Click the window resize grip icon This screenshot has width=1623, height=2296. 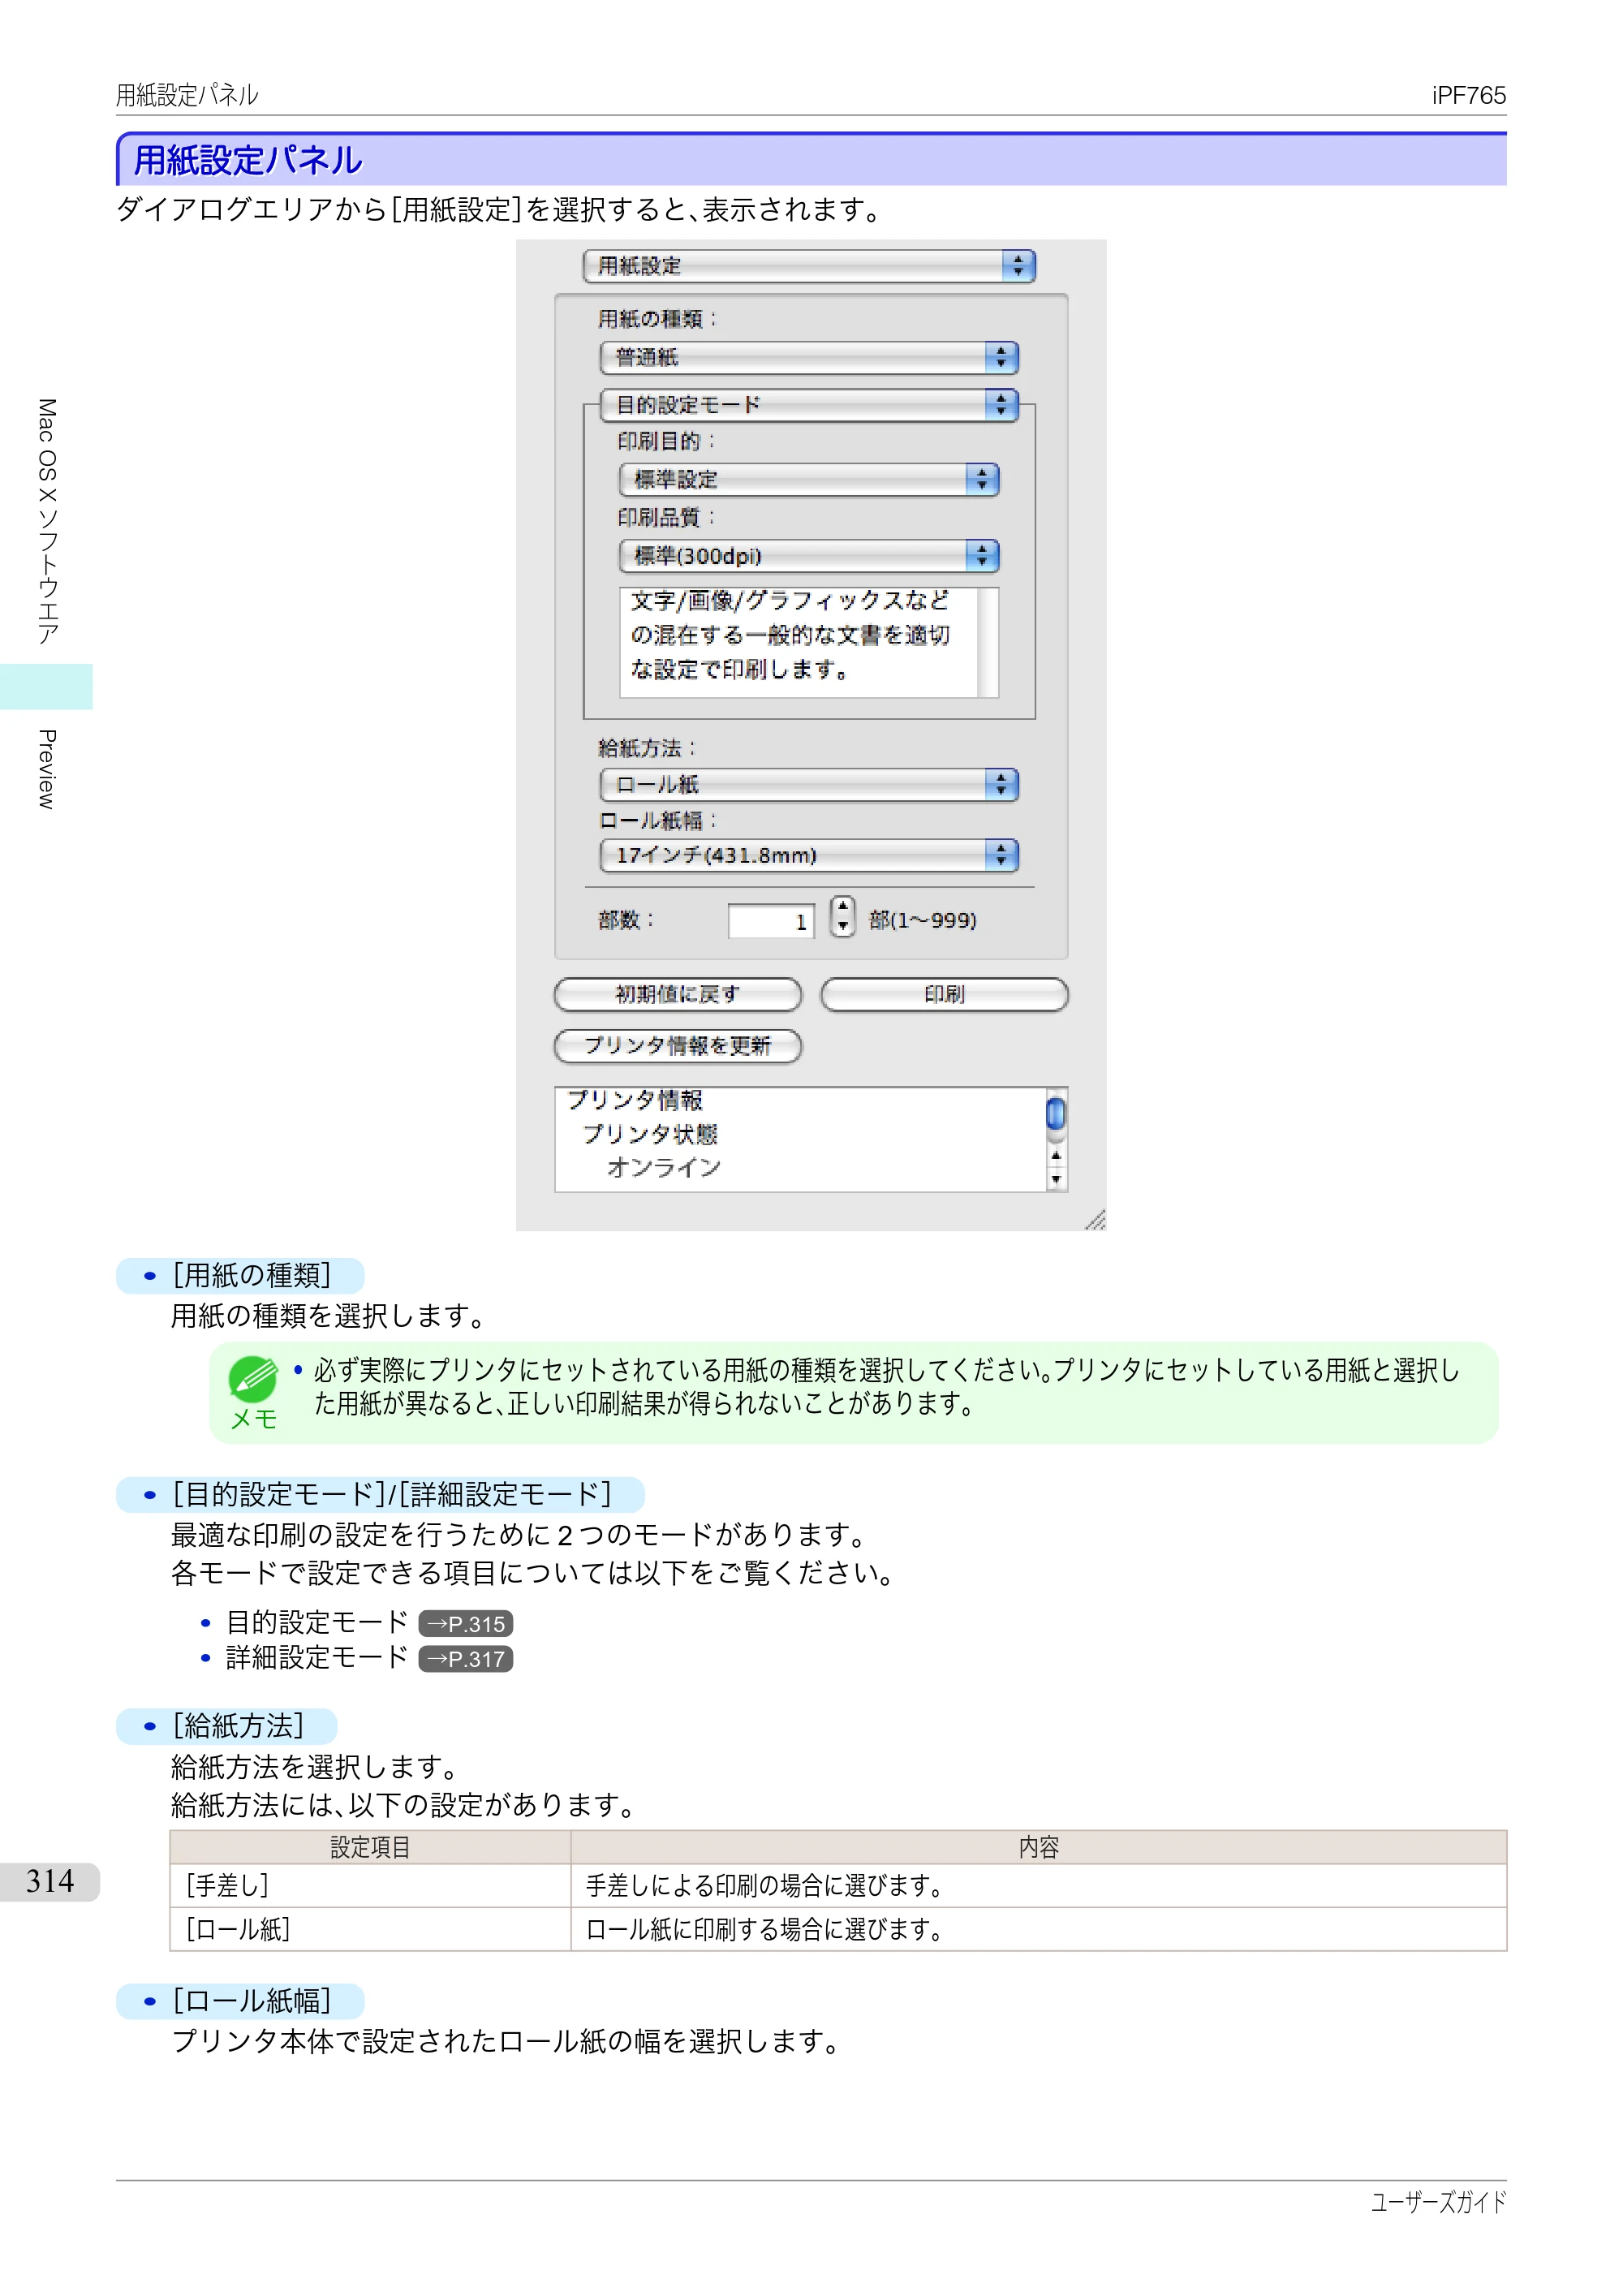click(1095, 1219)
